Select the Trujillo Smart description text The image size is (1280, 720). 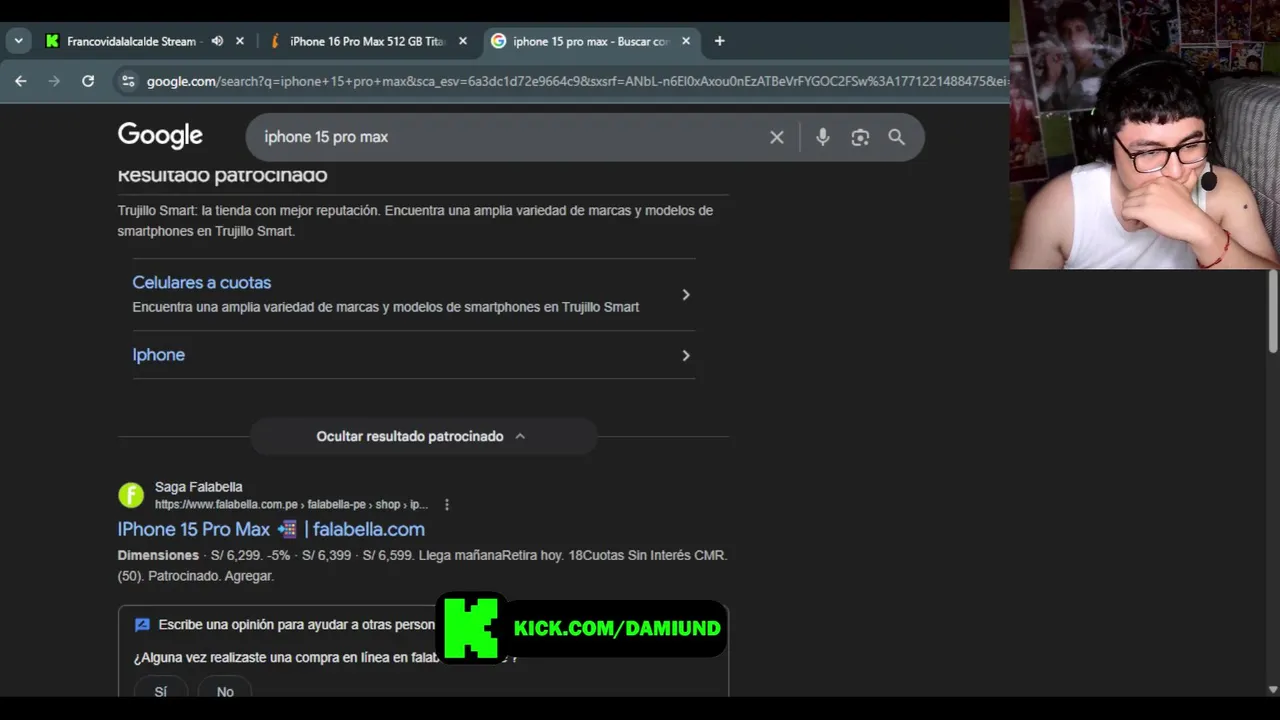click(x=415, y=220)
